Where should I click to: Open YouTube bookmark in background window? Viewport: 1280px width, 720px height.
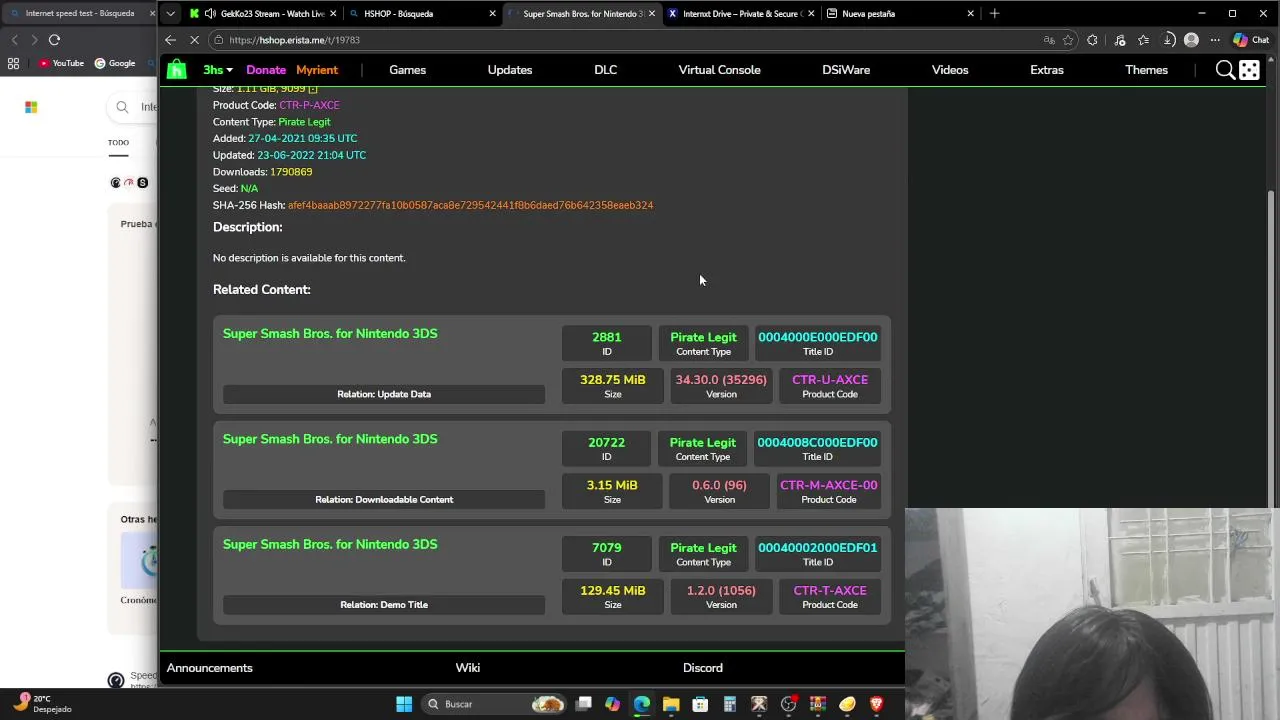[x=62, y=63]
